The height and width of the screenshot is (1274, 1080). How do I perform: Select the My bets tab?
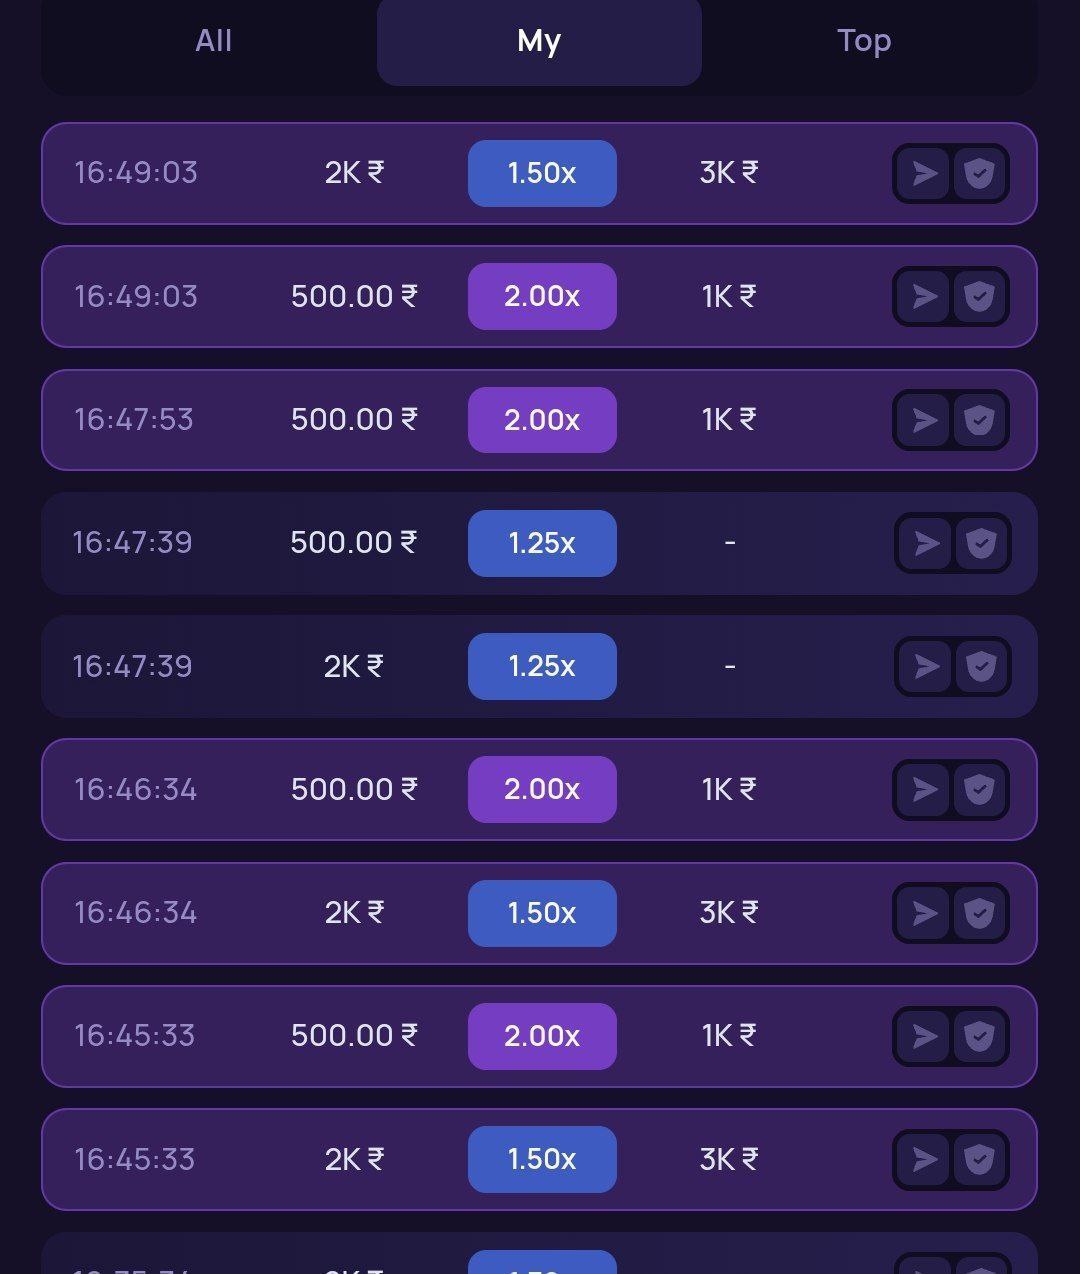tap(539, 41)
